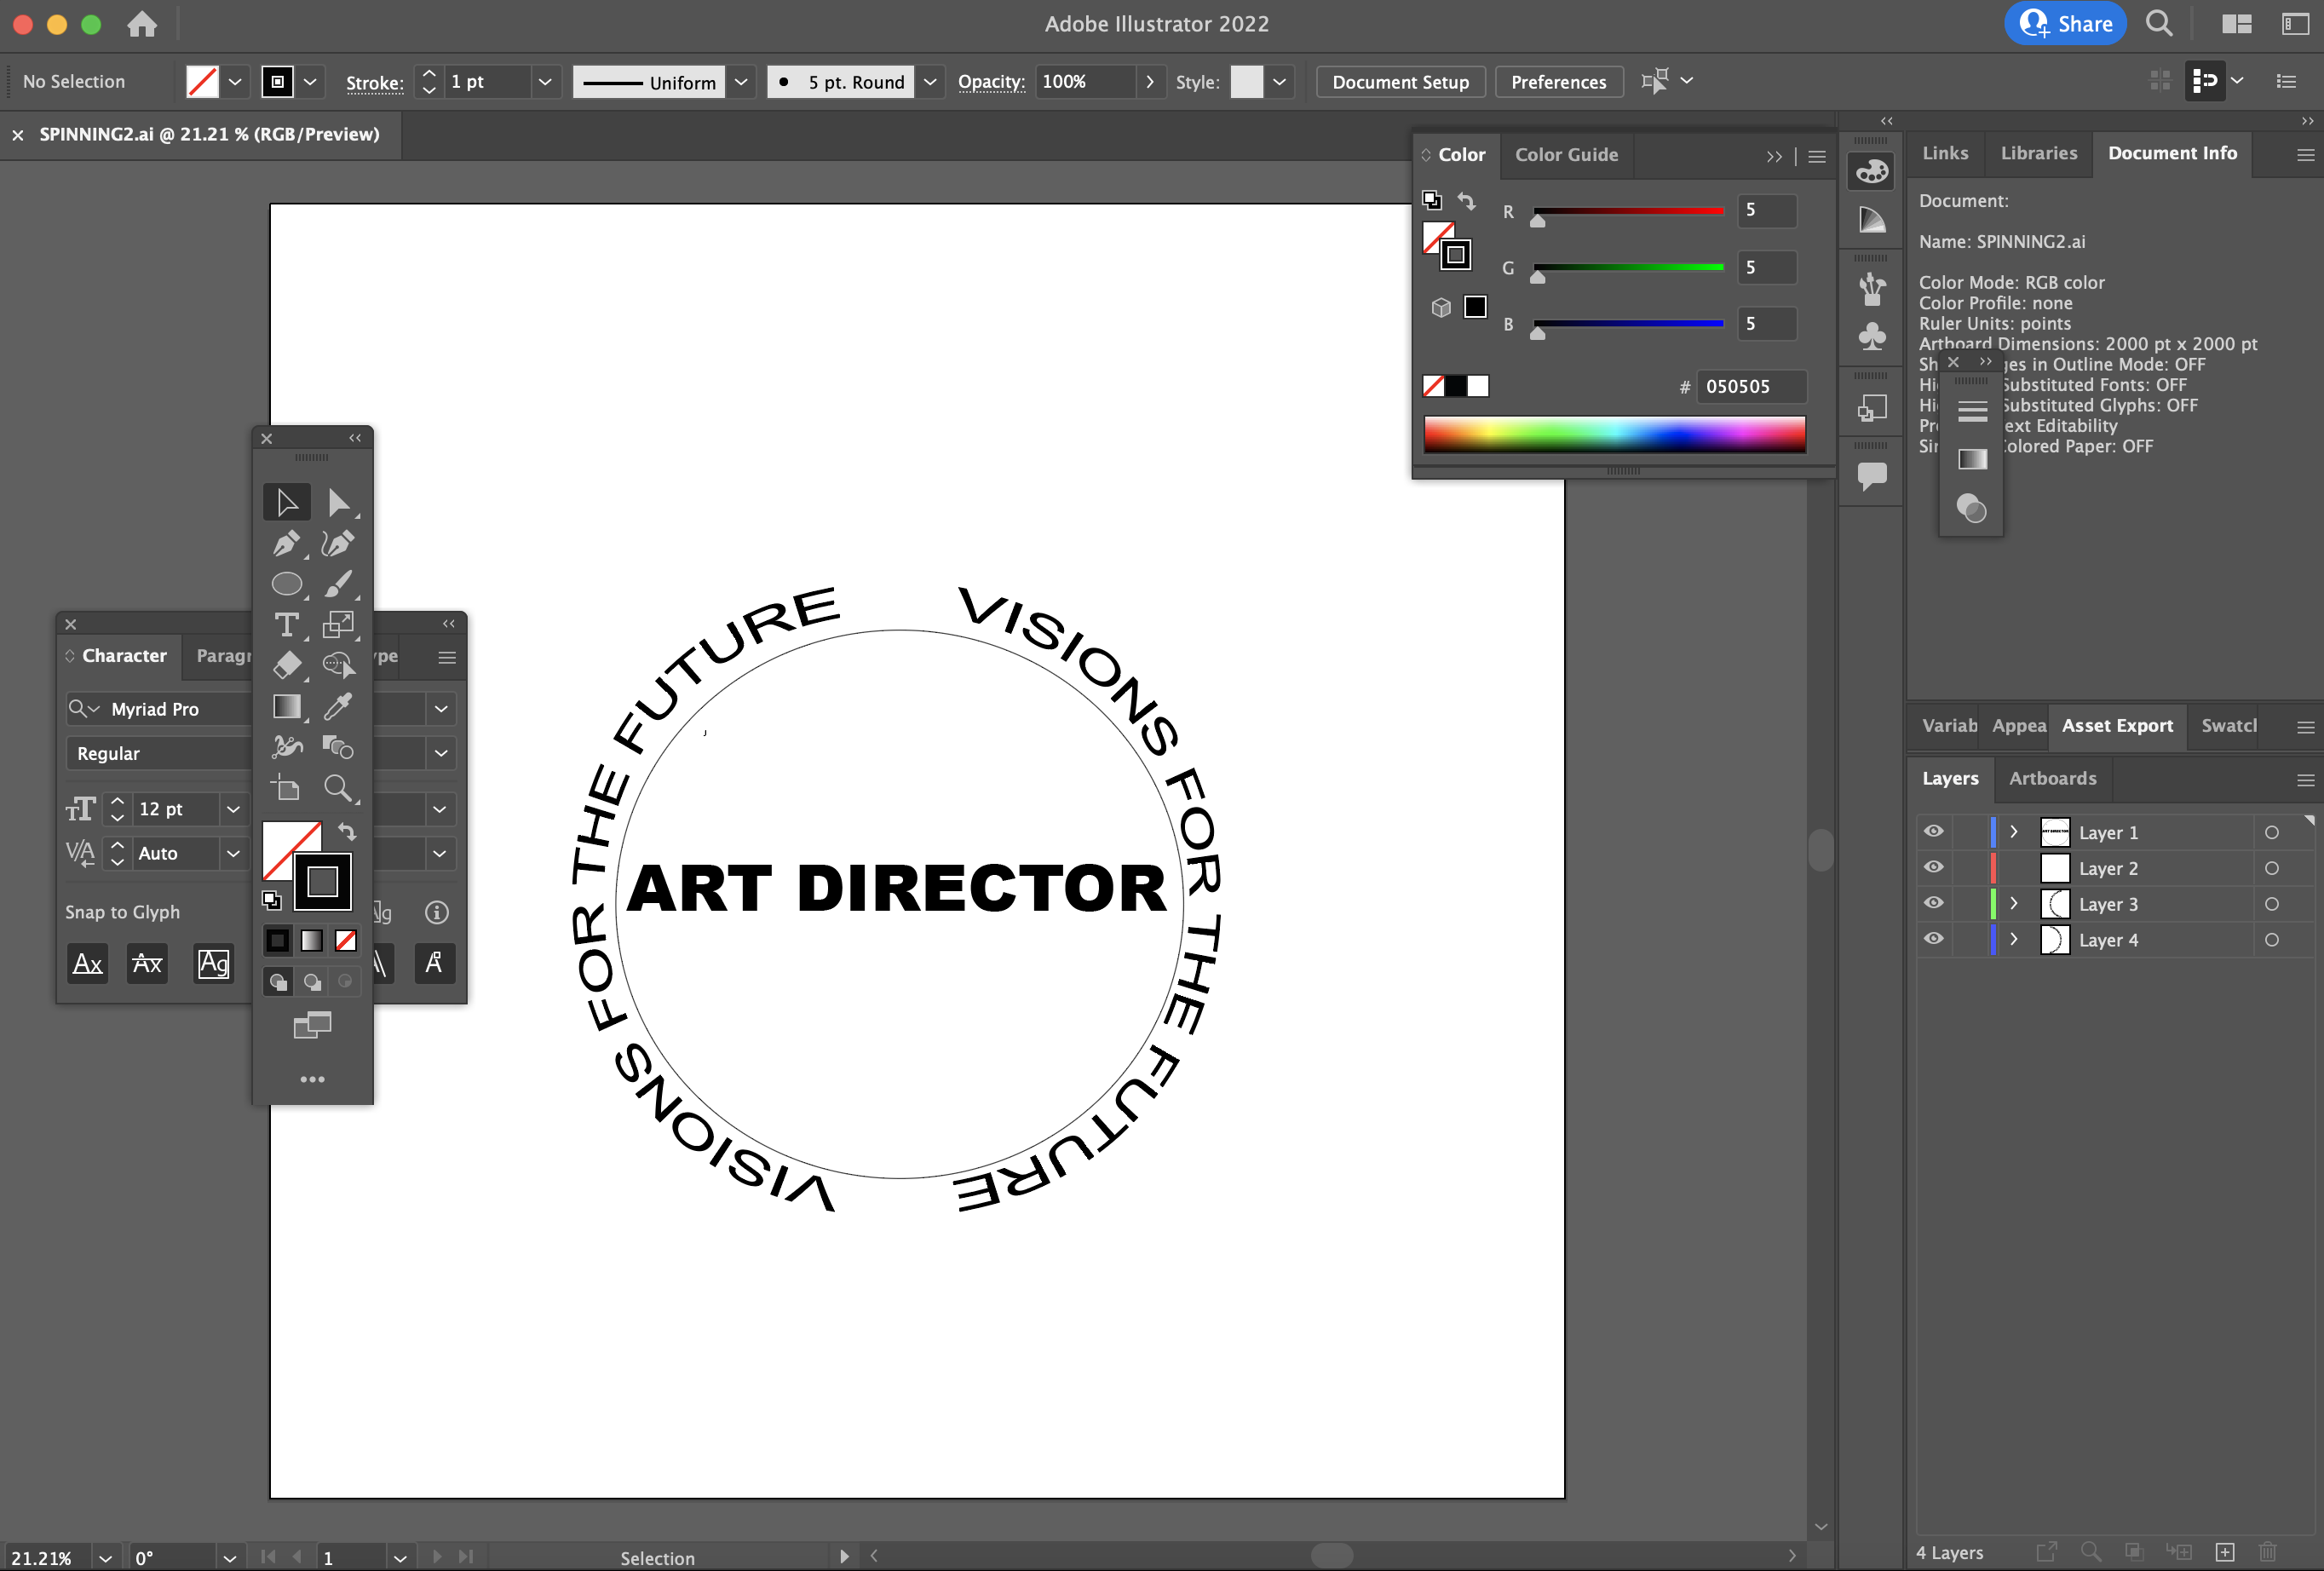Toggle visibility of Layer 4
This screenshot has height=1571, width=2324.
[x=1931, y=940]
